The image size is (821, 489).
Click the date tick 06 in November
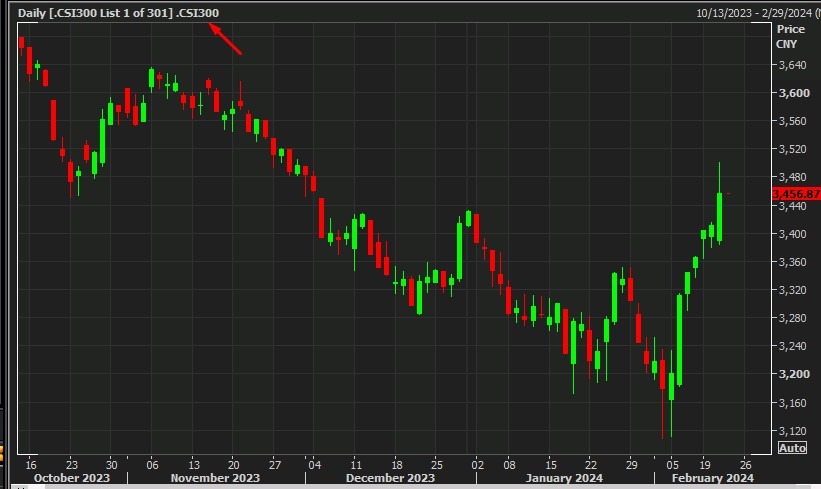[152, 465]
